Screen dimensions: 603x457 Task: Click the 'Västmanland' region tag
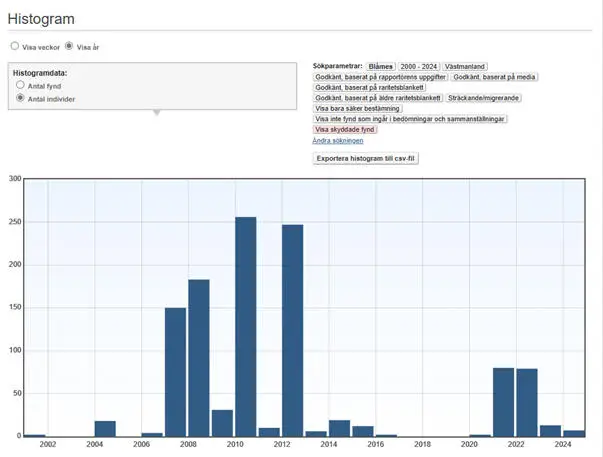pos(465,65)
